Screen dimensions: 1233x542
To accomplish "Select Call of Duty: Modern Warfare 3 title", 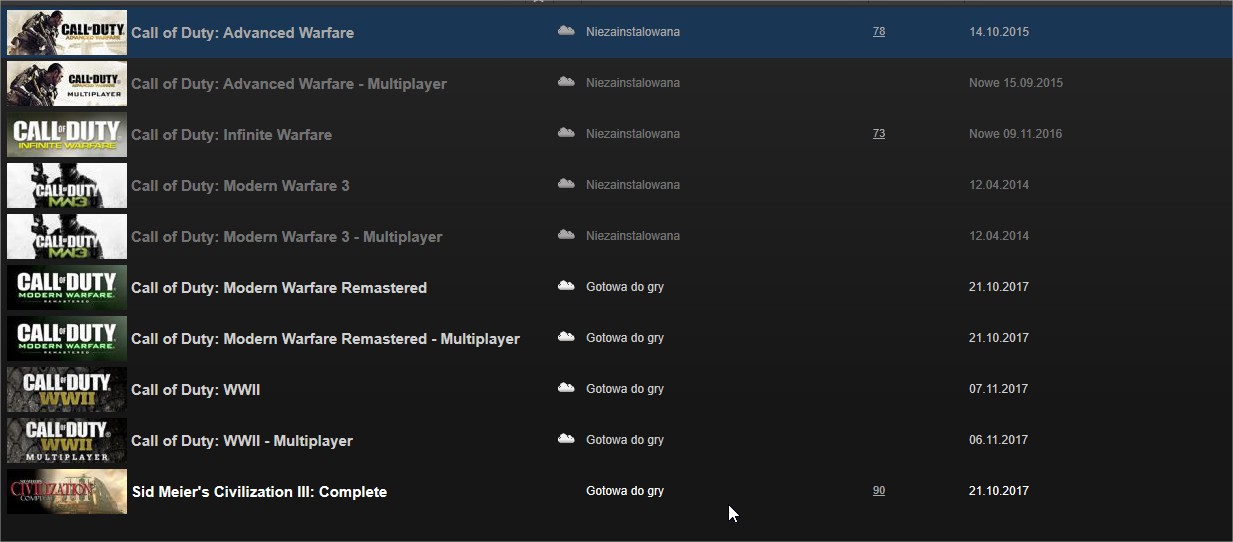I will click(240, 186).
